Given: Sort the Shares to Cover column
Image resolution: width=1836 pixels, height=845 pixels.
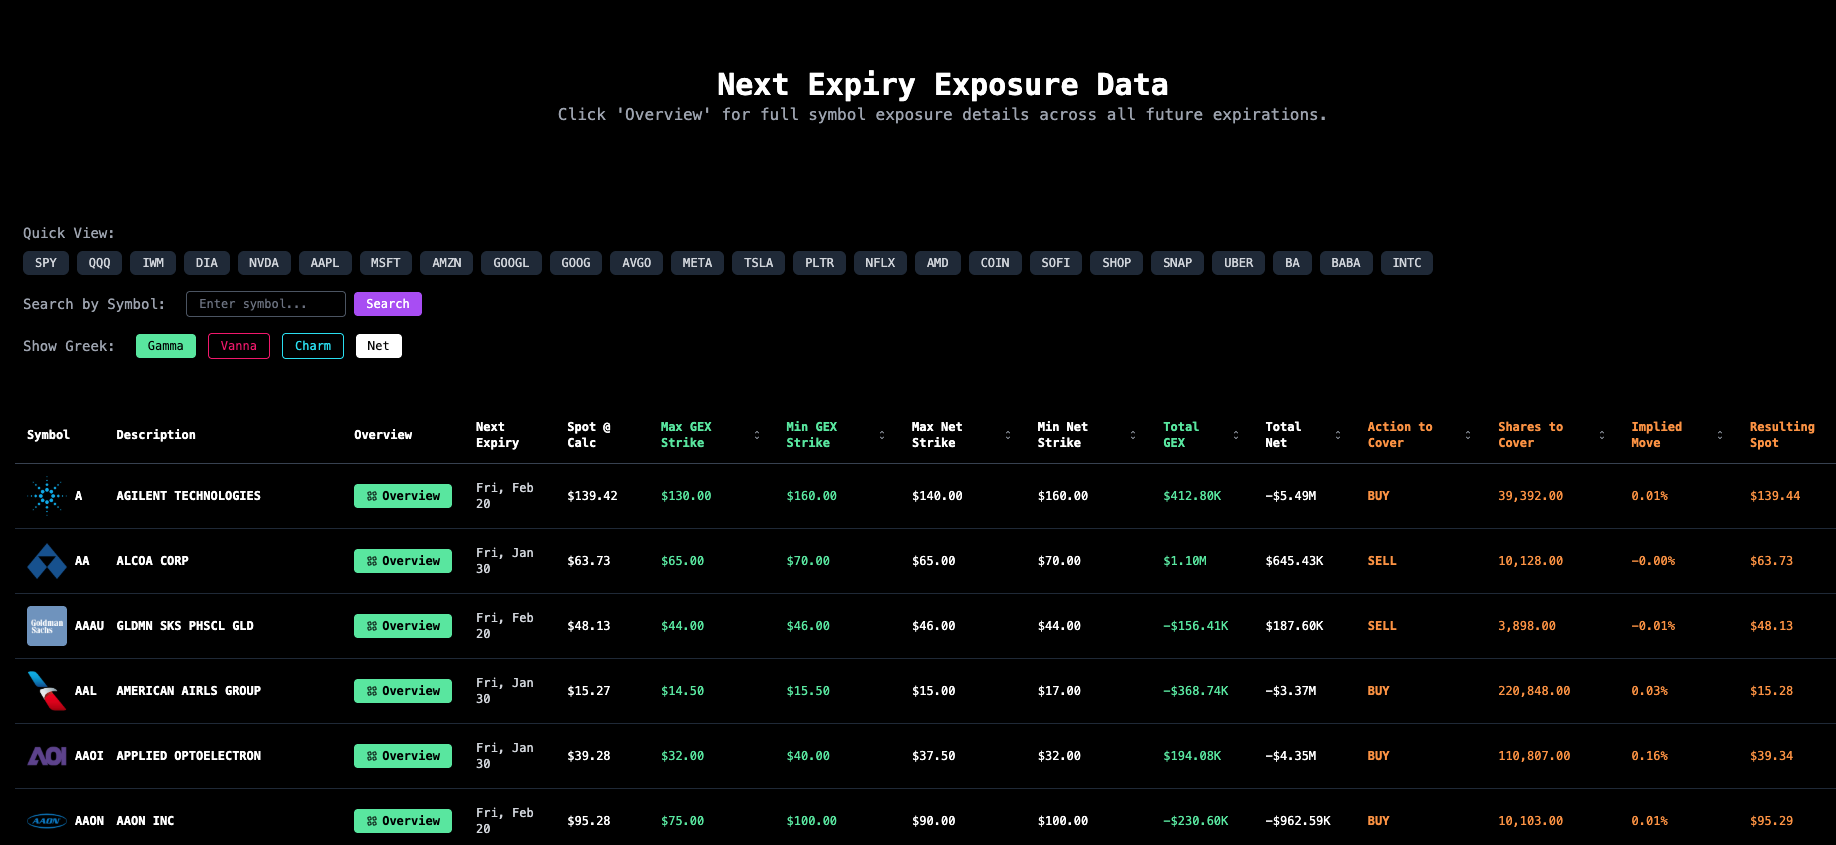Looking at the screenshot, I should coord(1602,435).
